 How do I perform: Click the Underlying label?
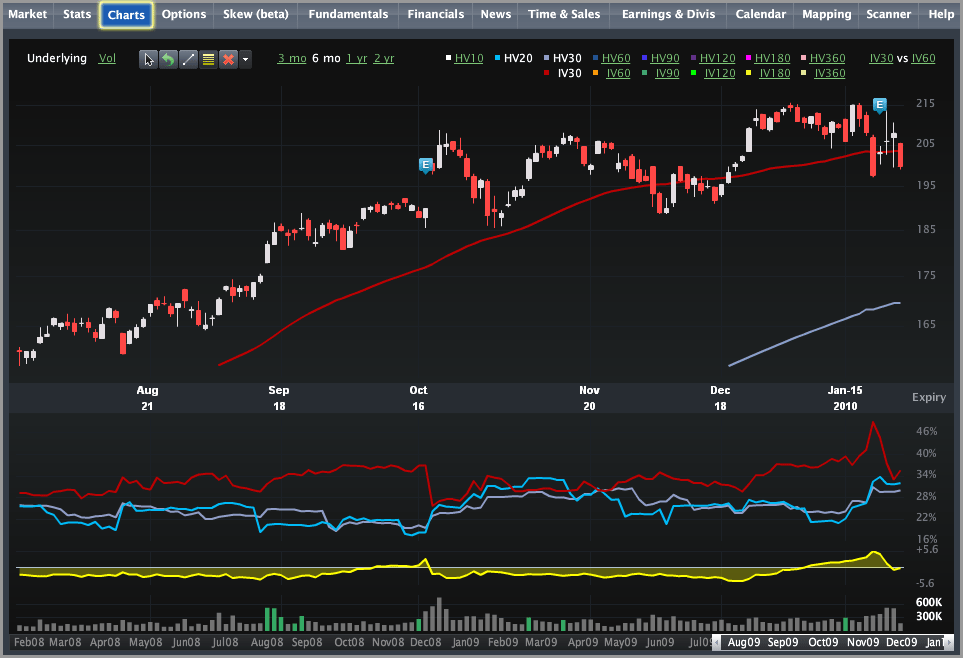click(57, 58)
